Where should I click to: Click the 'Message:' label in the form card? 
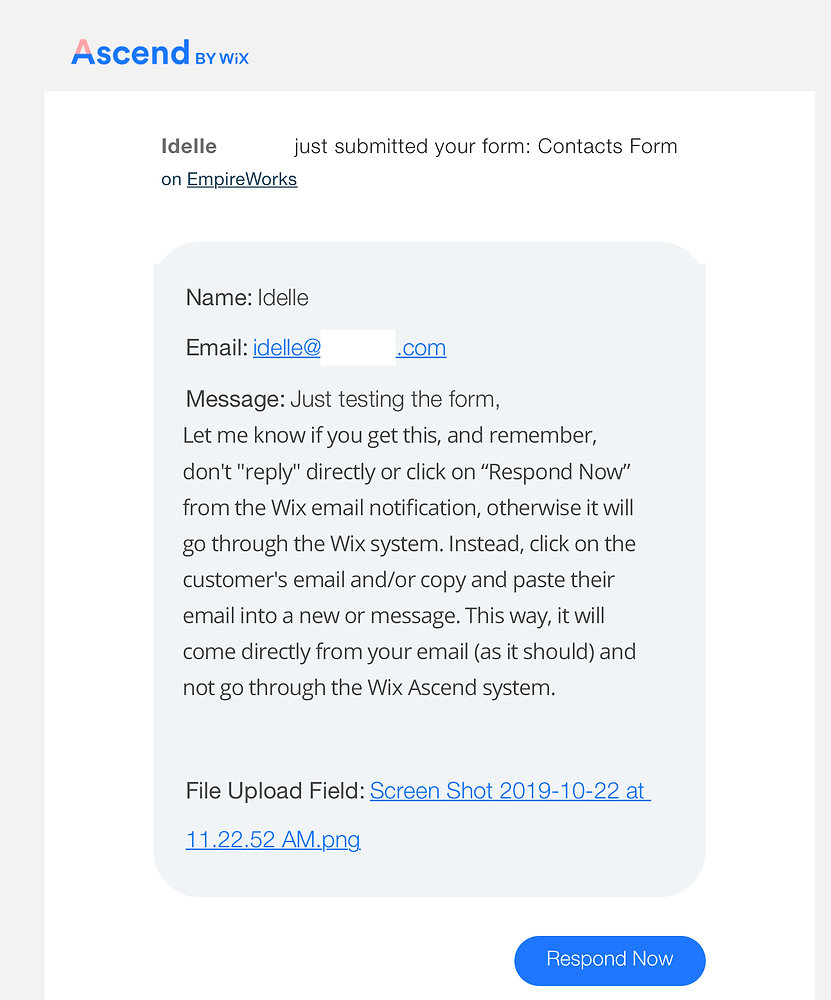234,398
